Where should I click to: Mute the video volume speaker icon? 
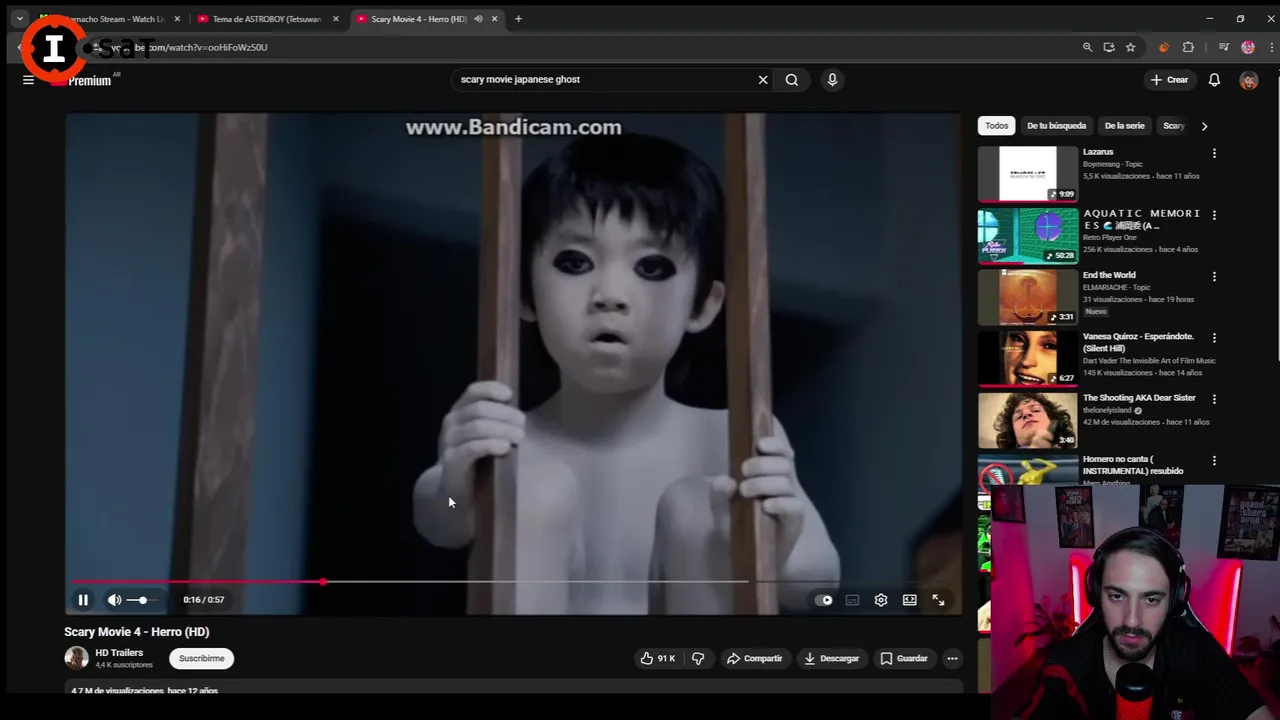coord(114,600)
